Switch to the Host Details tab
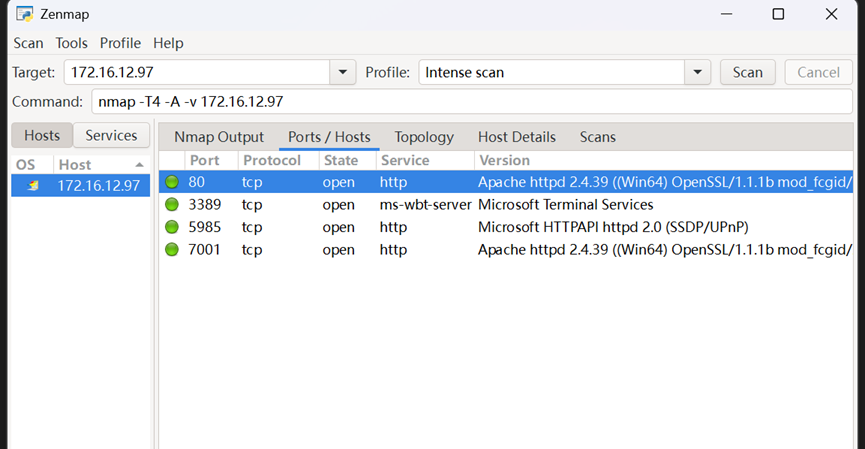The height and width of the screenshot is (449, 865). pyautogui.click(x=517, y=137)
